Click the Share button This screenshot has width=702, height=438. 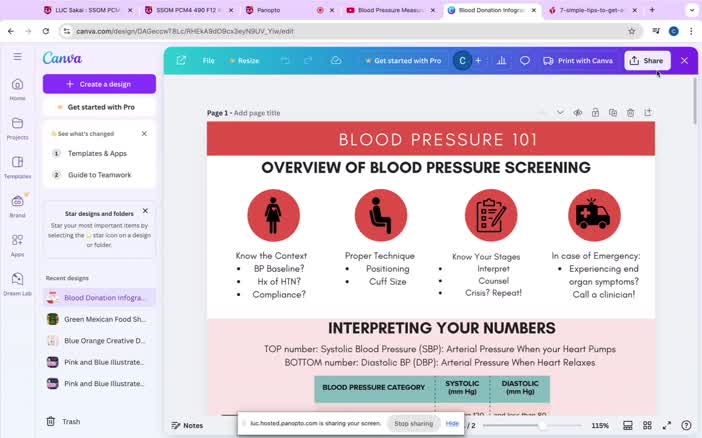(647, 60)
